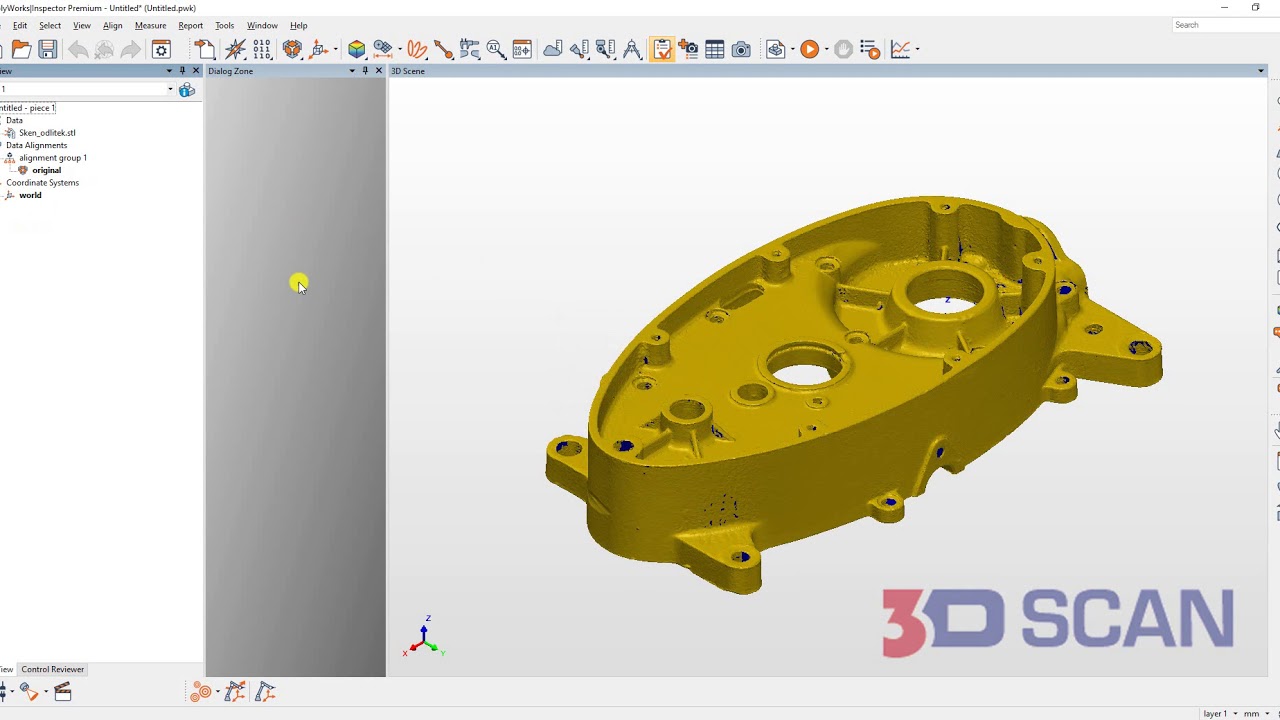1280x720 pixels.
Task: Capture the 3D scene with the camera icon
Action: 741,48
